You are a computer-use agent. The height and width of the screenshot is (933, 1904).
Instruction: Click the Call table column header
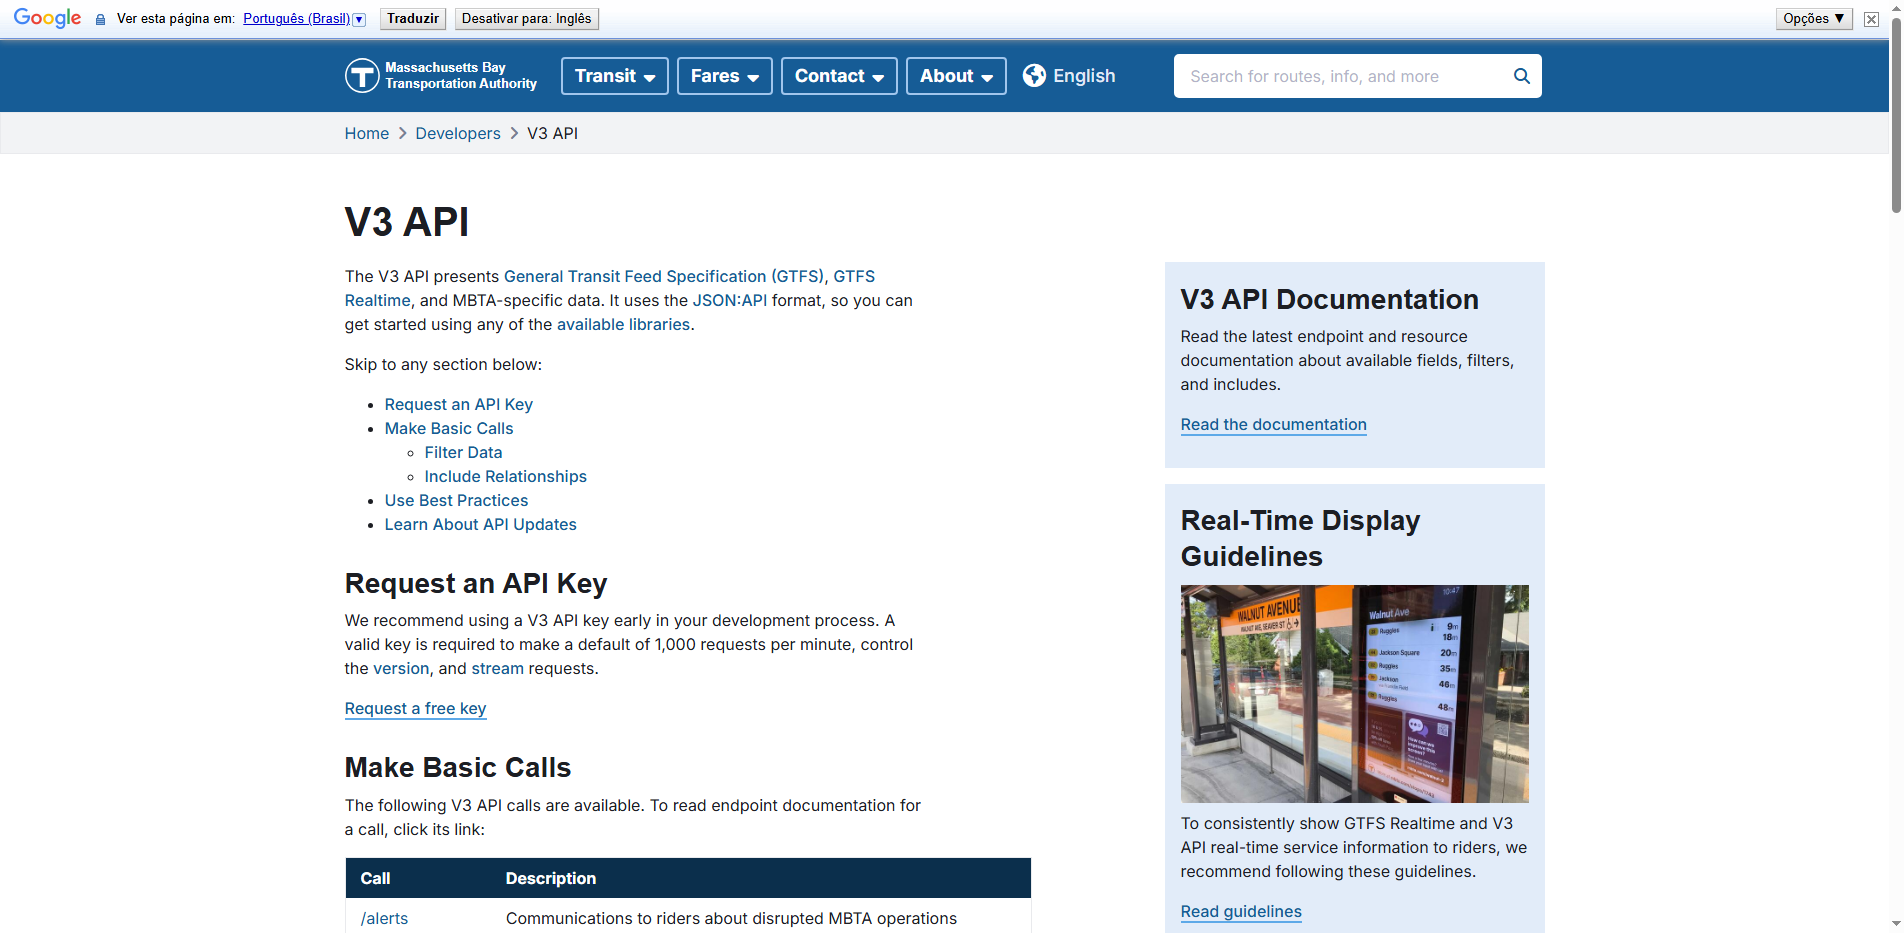pos(375,878)
